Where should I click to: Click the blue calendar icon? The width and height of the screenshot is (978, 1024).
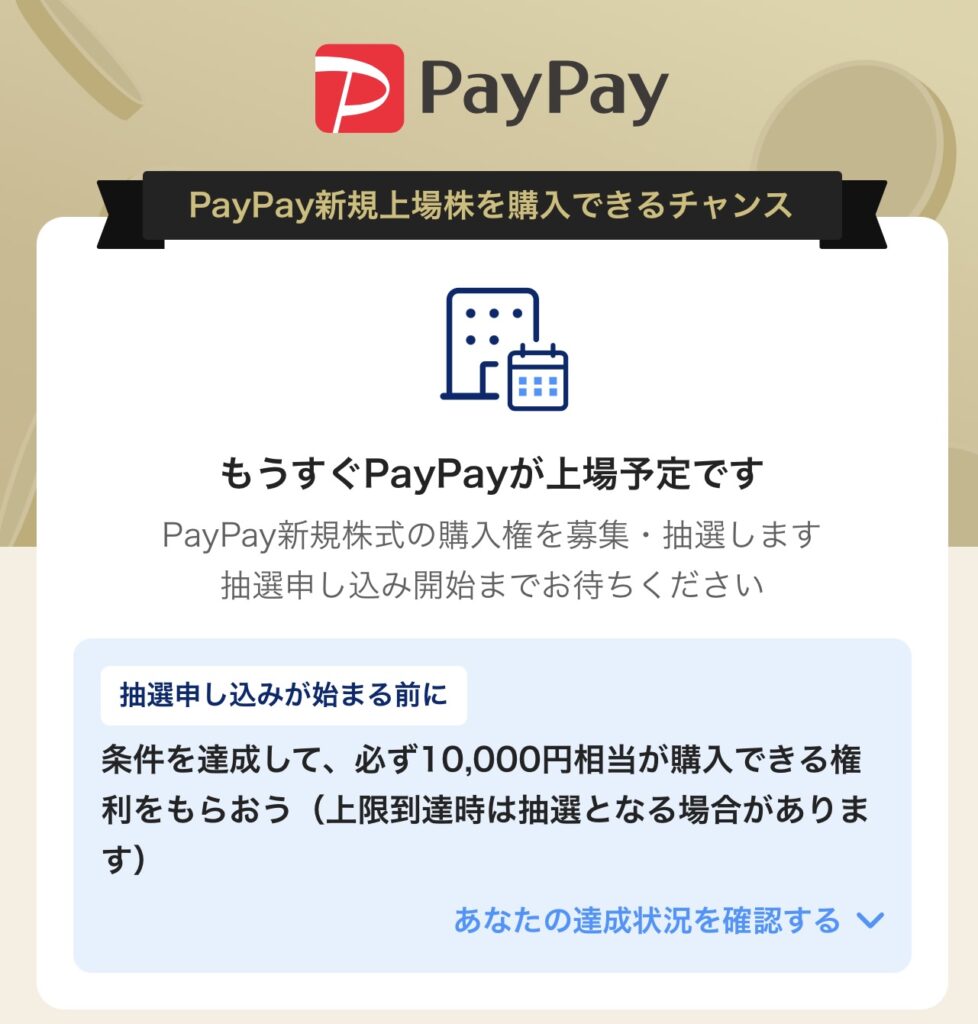[x=538, y=377]
